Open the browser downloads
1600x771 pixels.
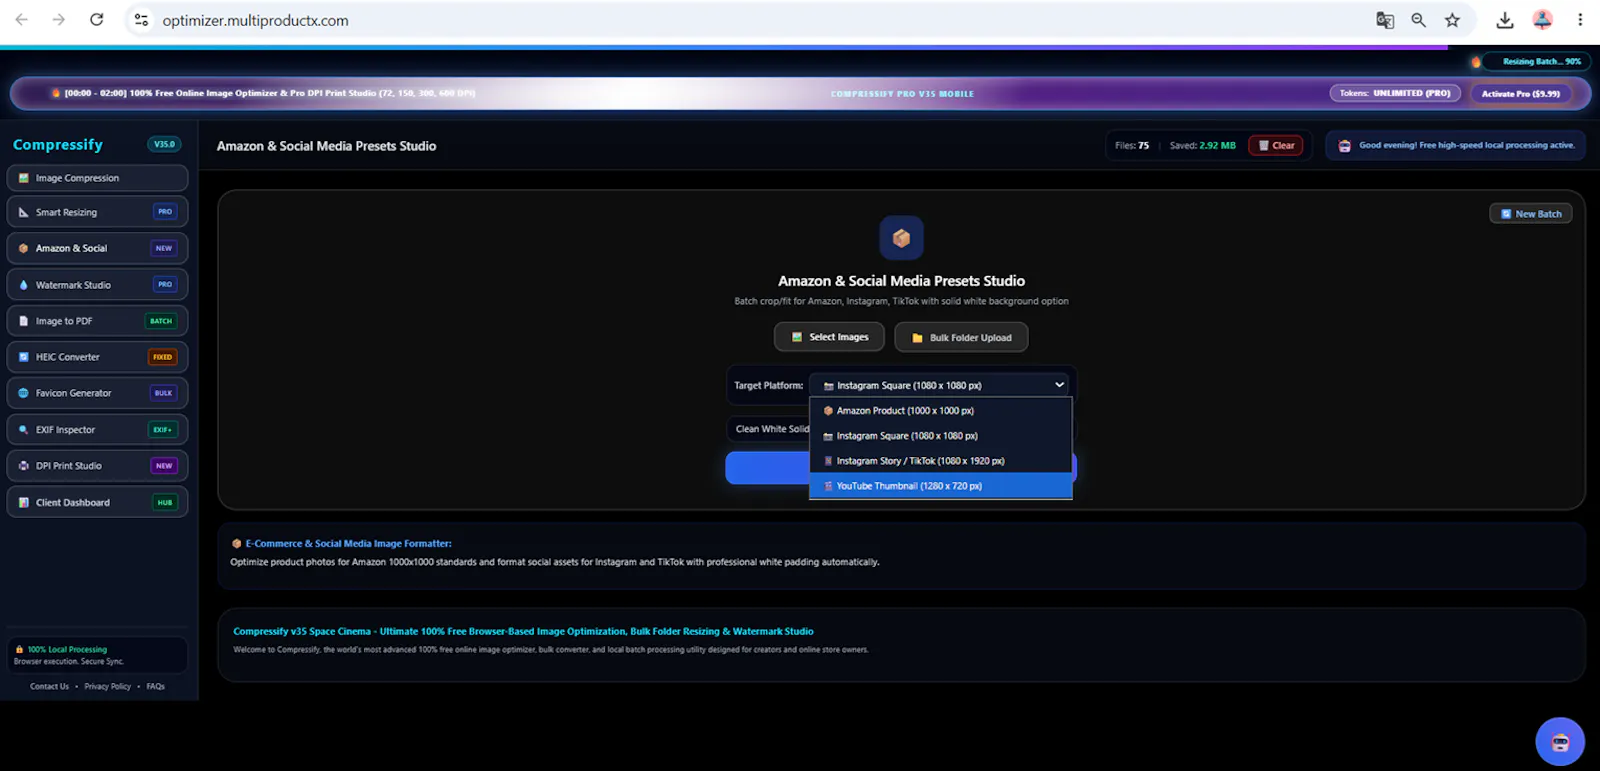coord(1504,20)
